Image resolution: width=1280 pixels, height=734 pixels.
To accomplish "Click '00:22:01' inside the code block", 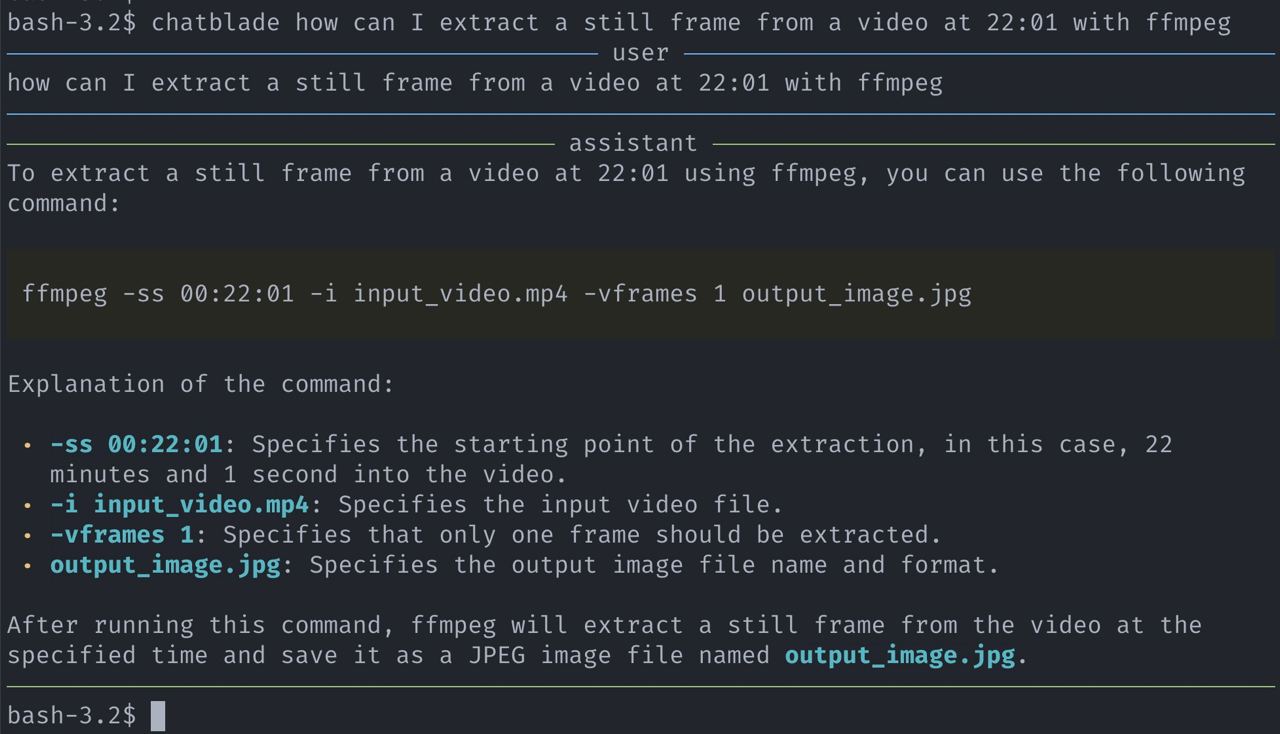I will [238, 294].
